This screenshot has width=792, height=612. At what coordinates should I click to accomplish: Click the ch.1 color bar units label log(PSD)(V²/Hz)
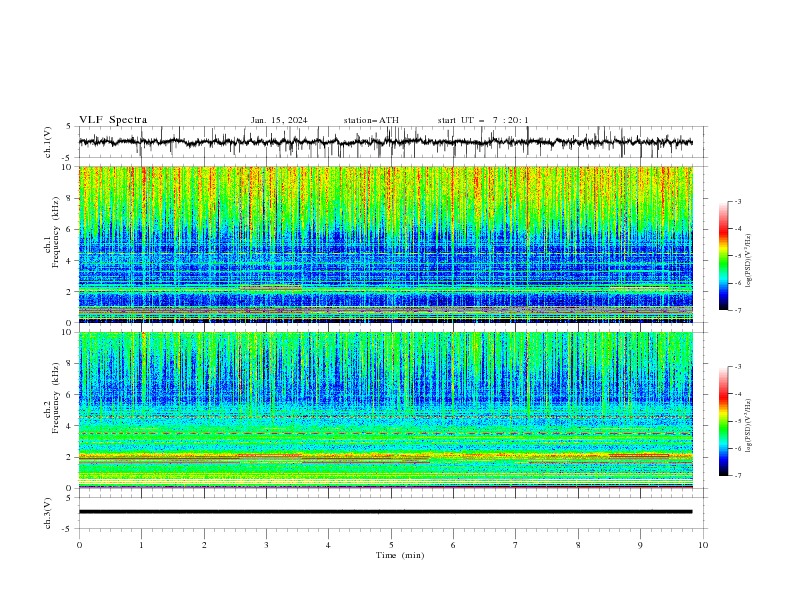749,261
